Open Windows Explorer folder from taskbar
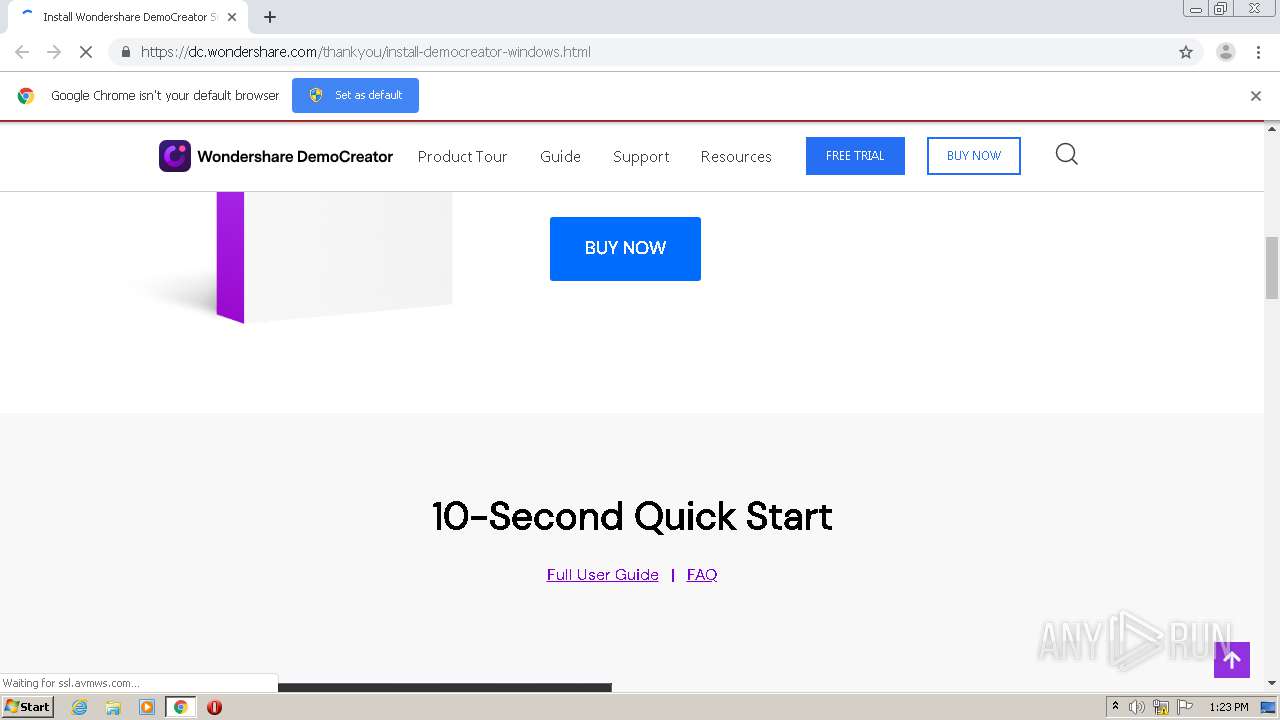Screen dimensions: 1280x720 coord(113,707)
